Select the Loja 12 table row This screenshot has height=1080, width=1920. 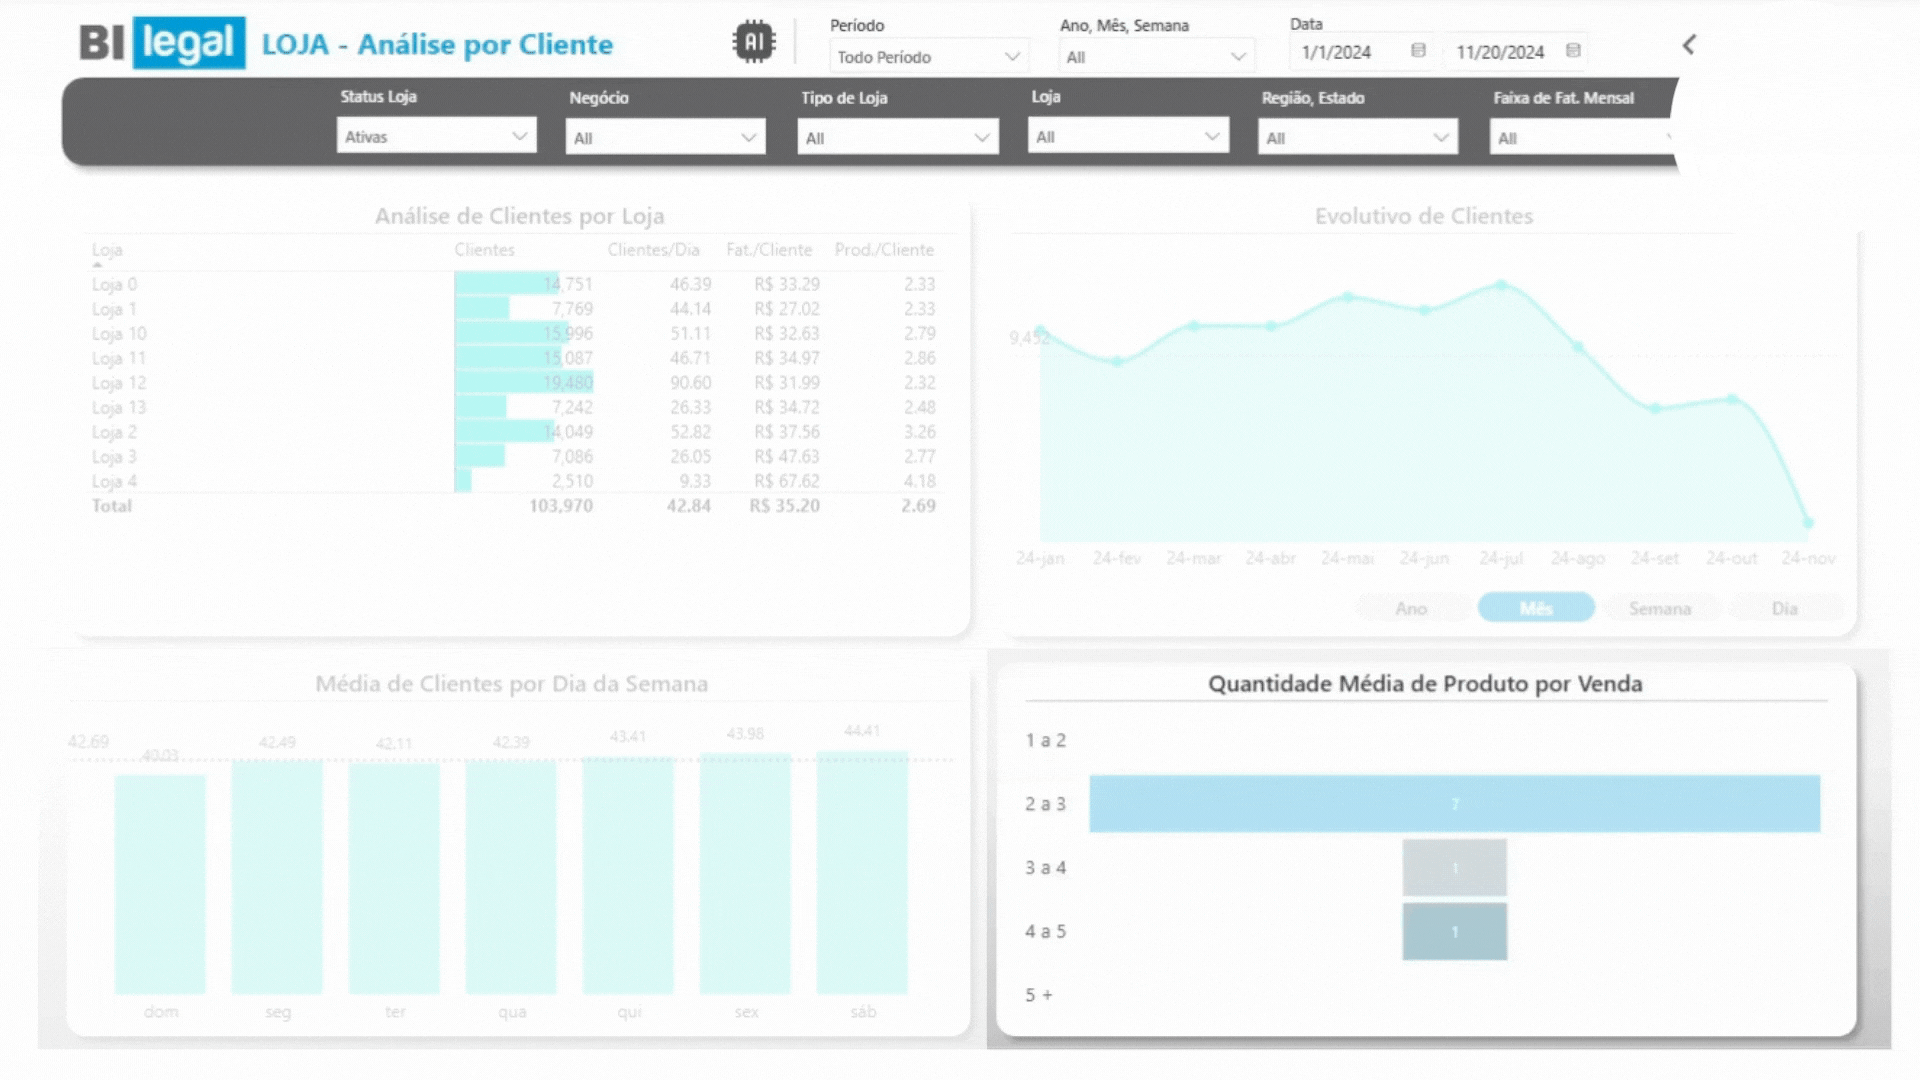coord(119,383)
